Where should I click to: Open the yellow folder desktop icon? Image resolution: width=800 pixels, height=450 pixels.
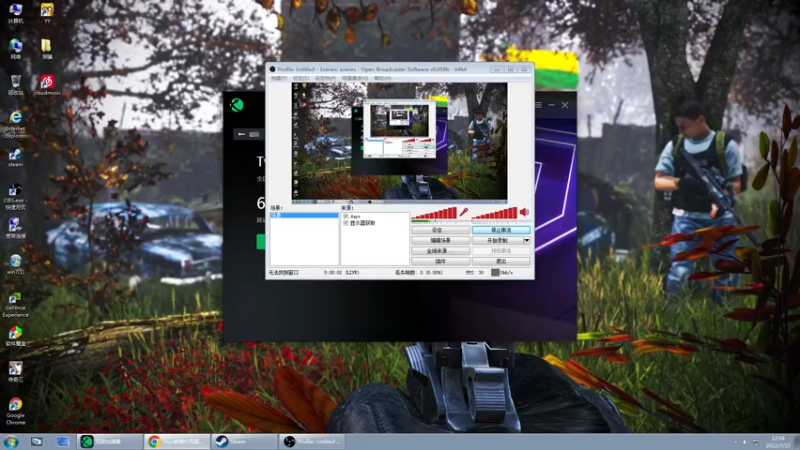pyautogui.click(x=47, y=49)
